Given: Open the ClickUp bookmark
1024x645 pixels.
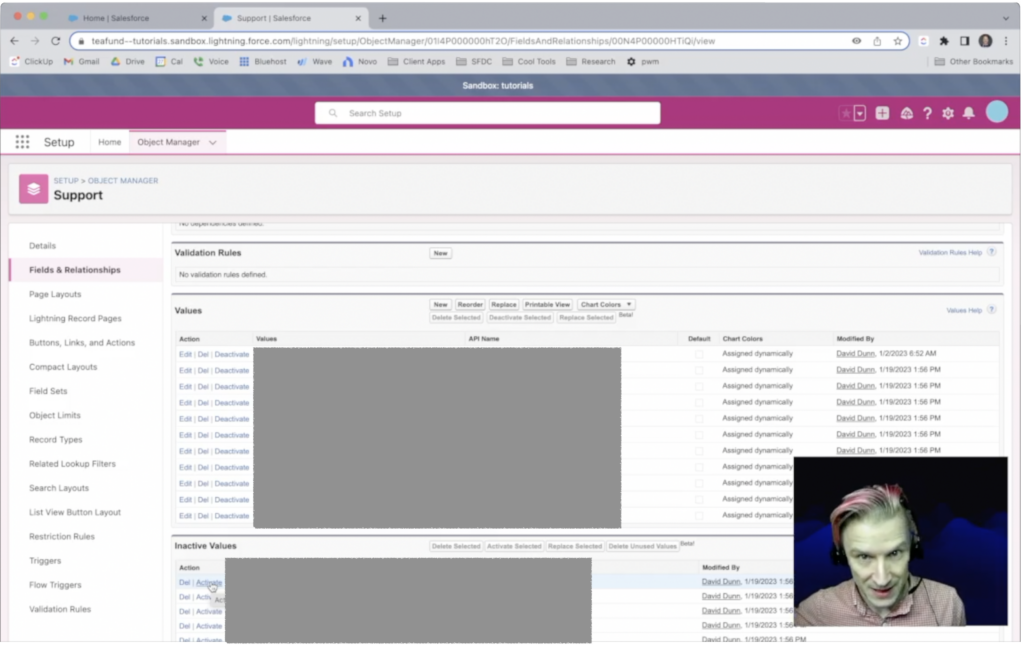Looking at the screenshot, I should (x=31, y=61).
